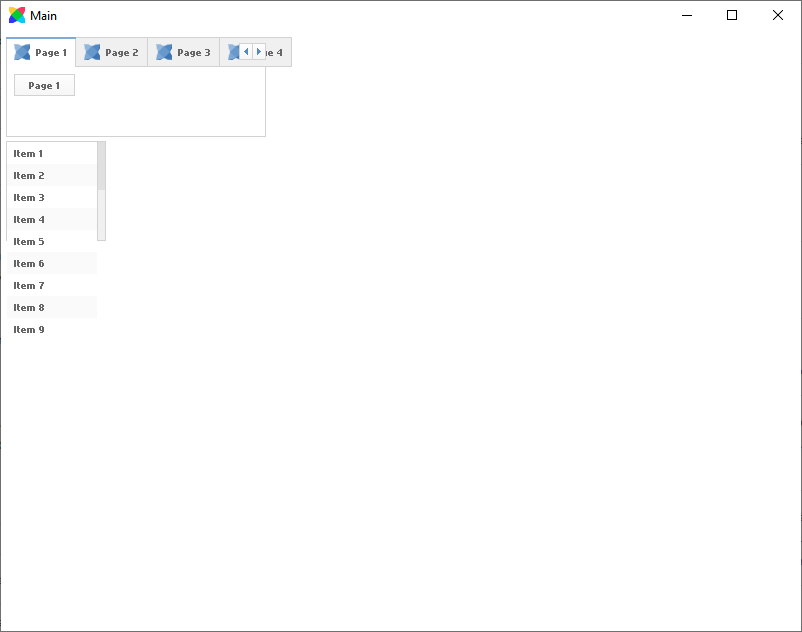
Task: Close the Main window
Action: pyautogui.click(x=777, y=15)
